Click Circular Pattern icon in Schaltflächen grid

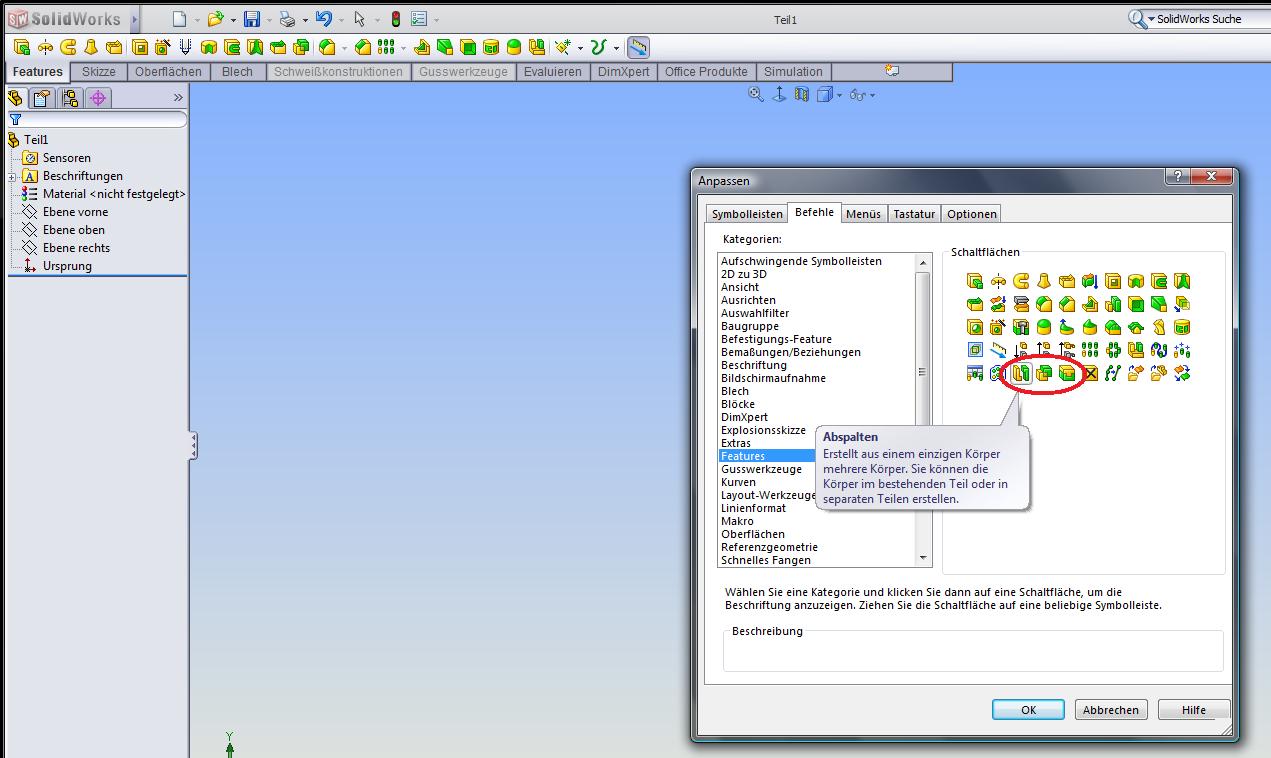1113,350
